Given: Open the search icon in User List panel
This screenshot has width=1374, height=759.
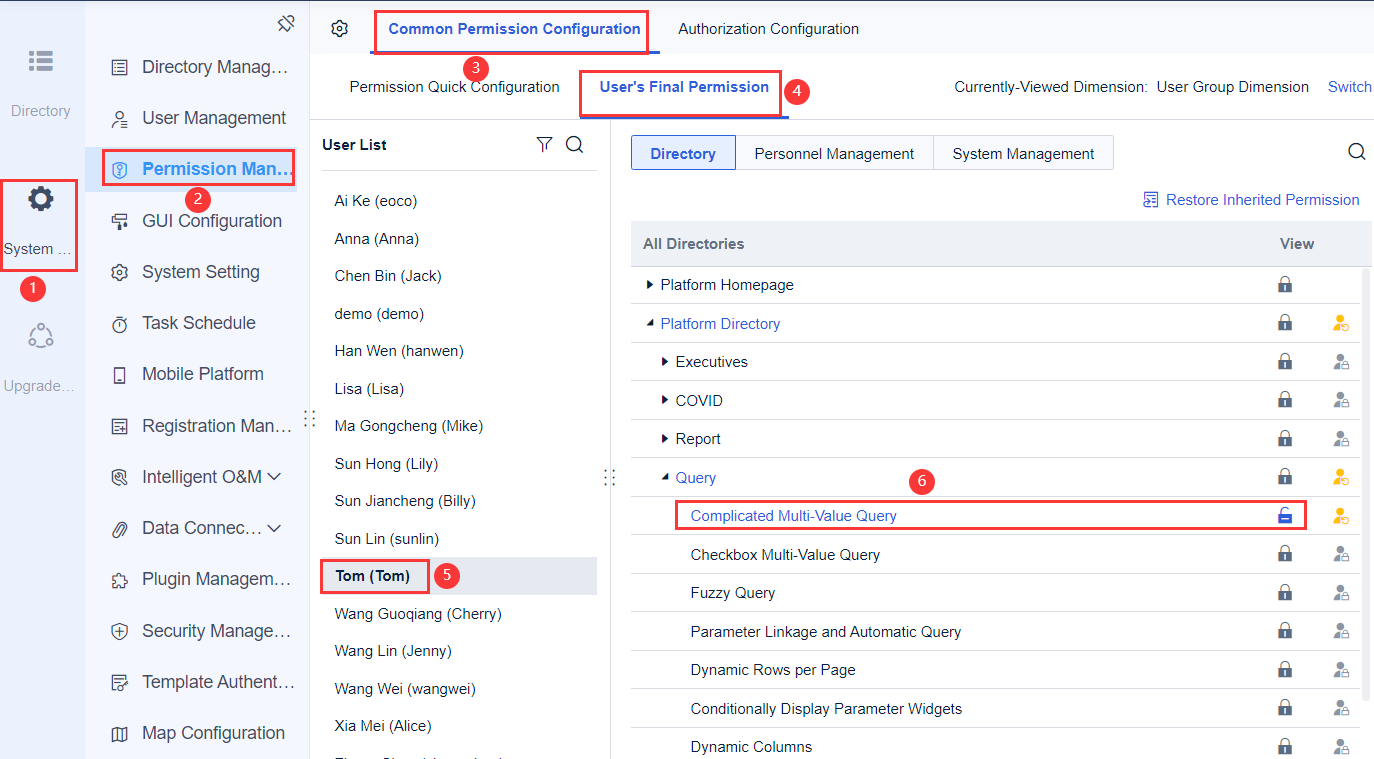Looking at the screenshot, I should [x=574, y=144].
